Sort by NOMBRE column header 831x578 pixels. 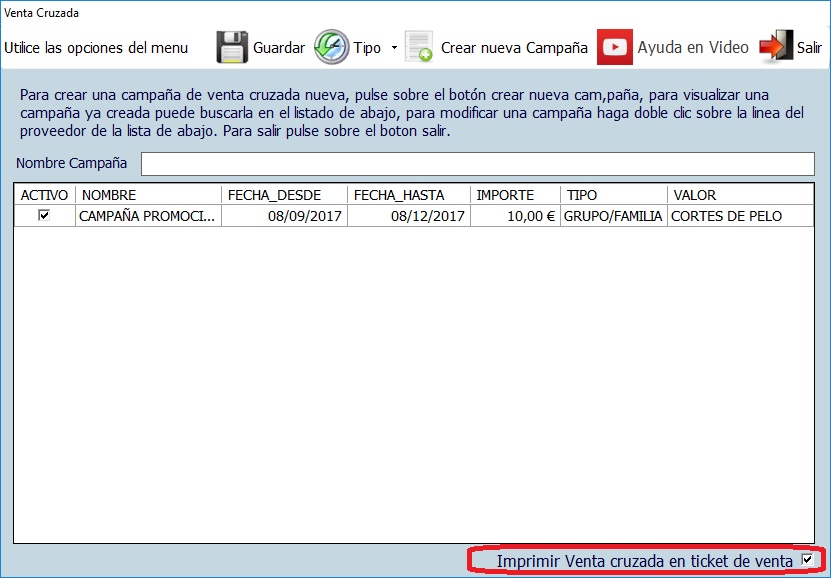[x=148, y=195]
